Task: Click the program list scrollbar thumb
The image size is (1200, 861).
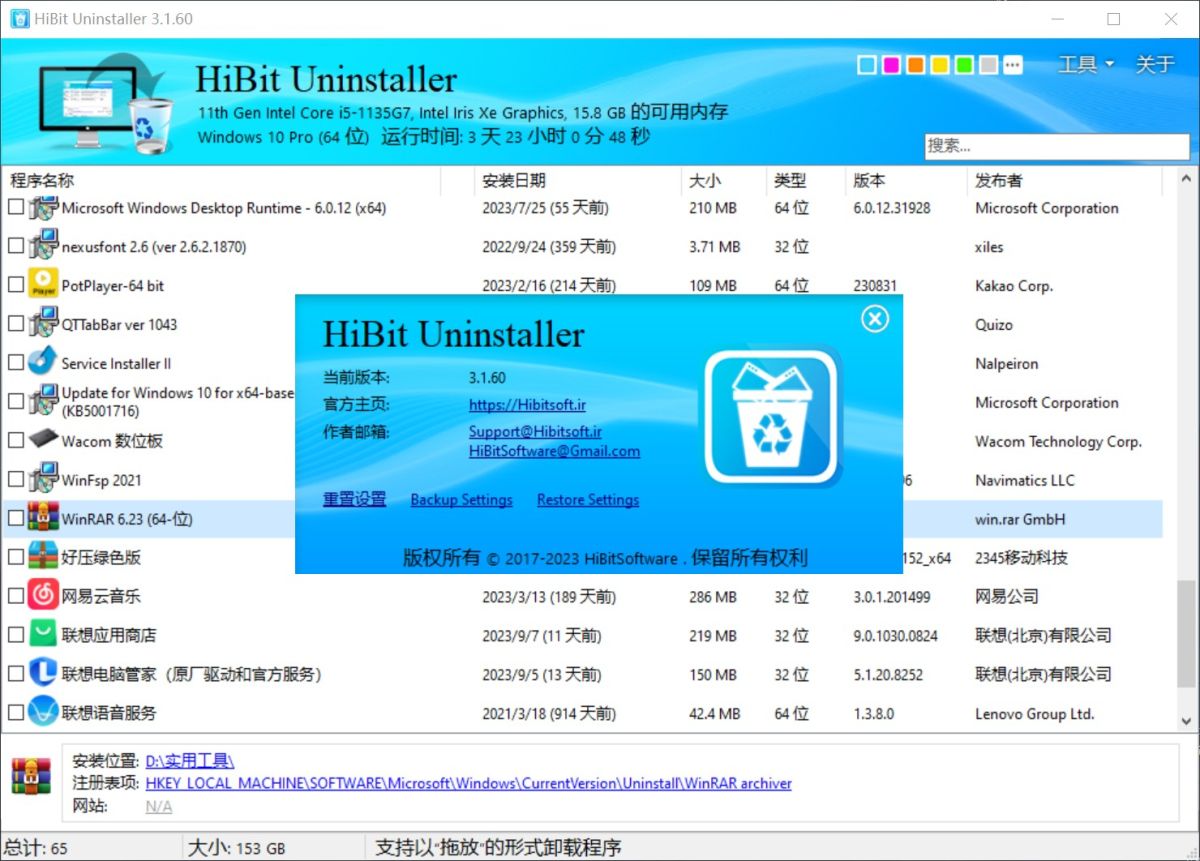Action: click(x=1187, y=634)
